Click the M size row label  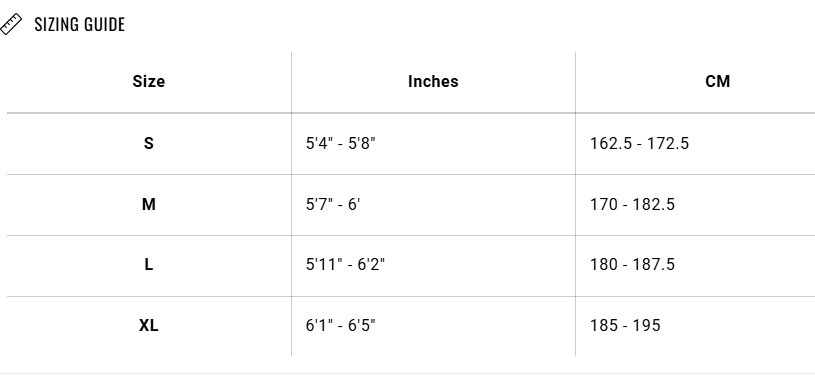point(149,204)
